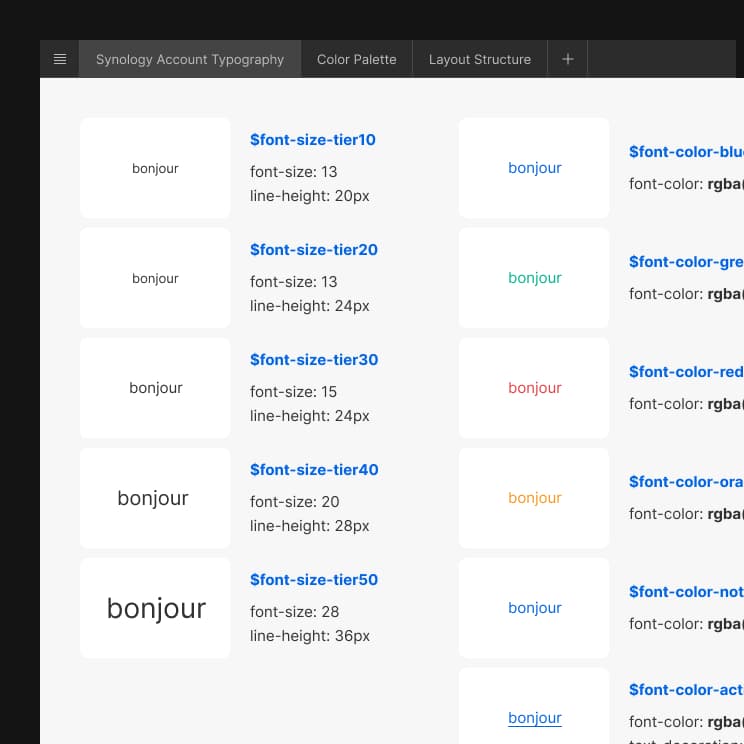Add a new tab with plus icon
Screen dimensions: 744x744
[x=567, y=59]
